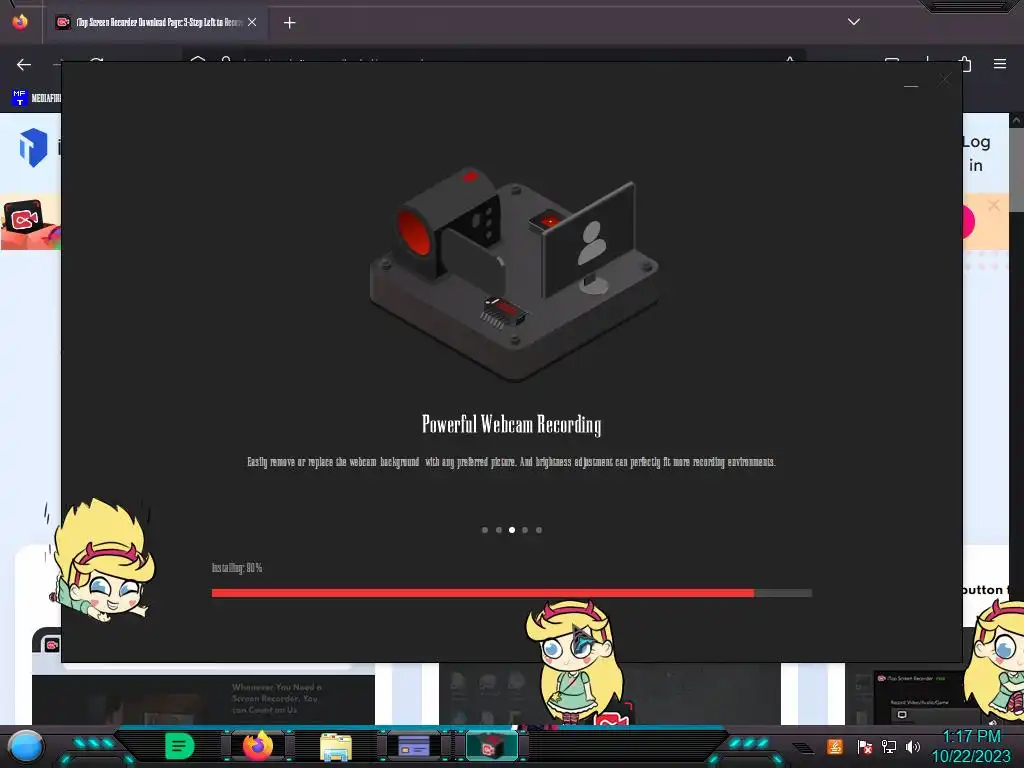Open a new Firefox tab
This screenshot has width=1024, height=768.
(x=289, y=23)
